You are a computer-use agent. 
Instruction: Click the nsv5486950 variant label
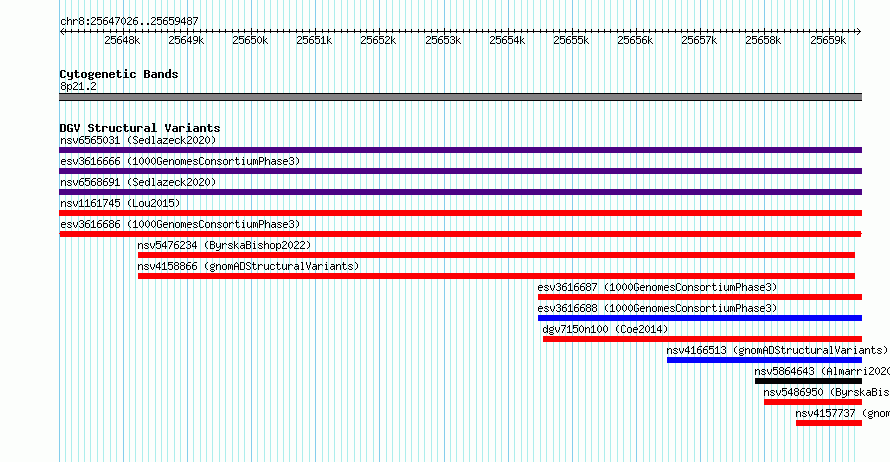pos(826,392)
